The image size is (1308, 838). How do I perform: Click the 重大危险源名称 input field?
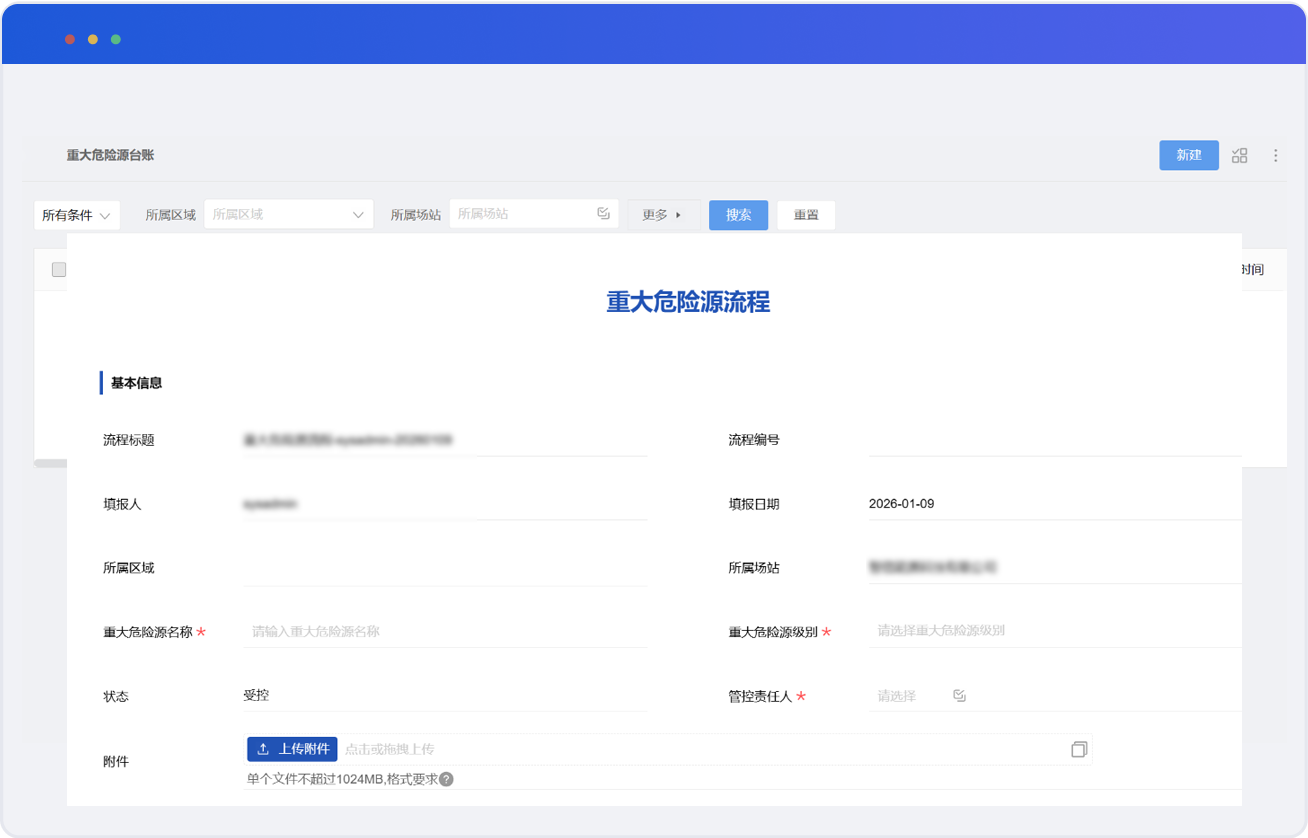(x=445, y=632)
